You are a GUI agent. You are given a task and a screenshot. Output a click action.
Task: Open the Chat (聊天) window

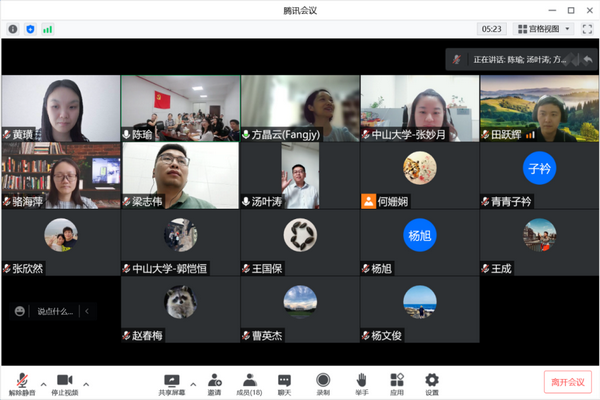tap(285, 383)
